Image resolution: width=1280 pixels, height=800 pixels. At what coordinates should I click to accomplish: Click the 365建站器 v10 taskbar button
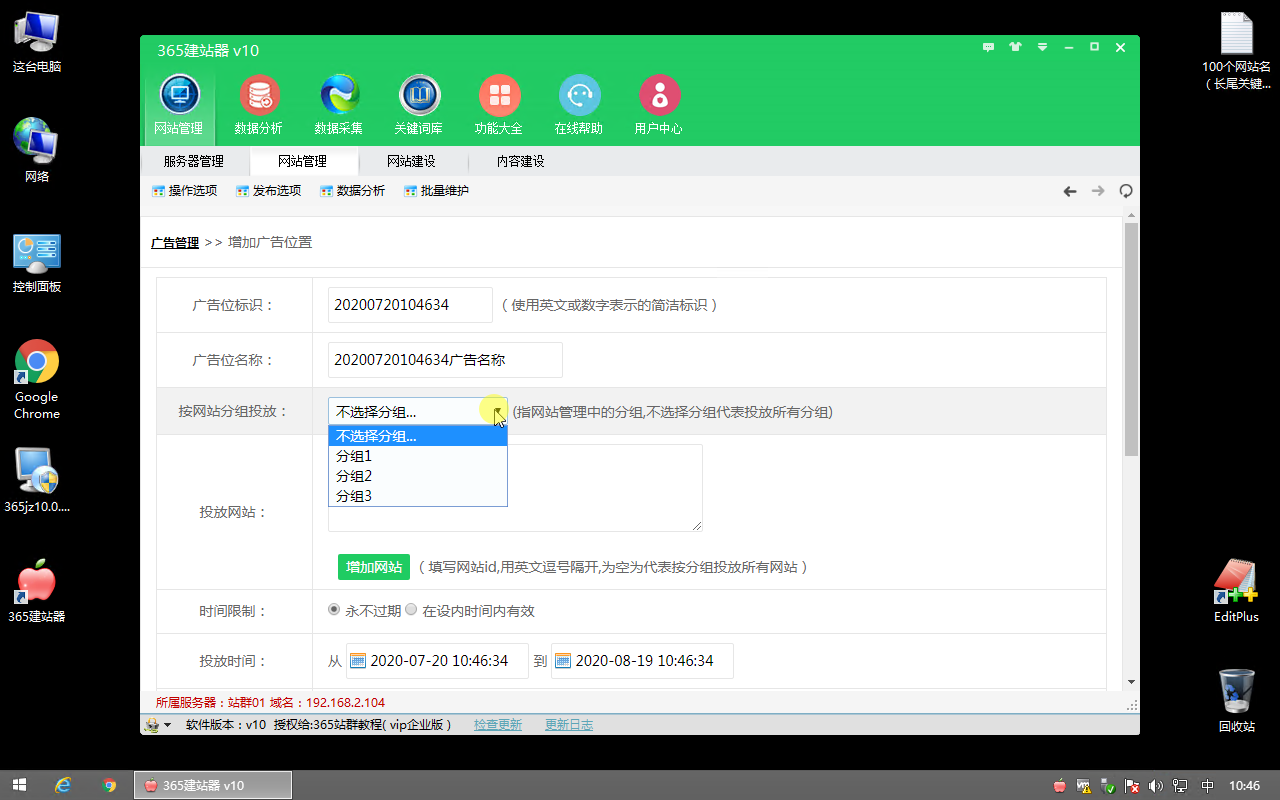click(x=213, y=785)
